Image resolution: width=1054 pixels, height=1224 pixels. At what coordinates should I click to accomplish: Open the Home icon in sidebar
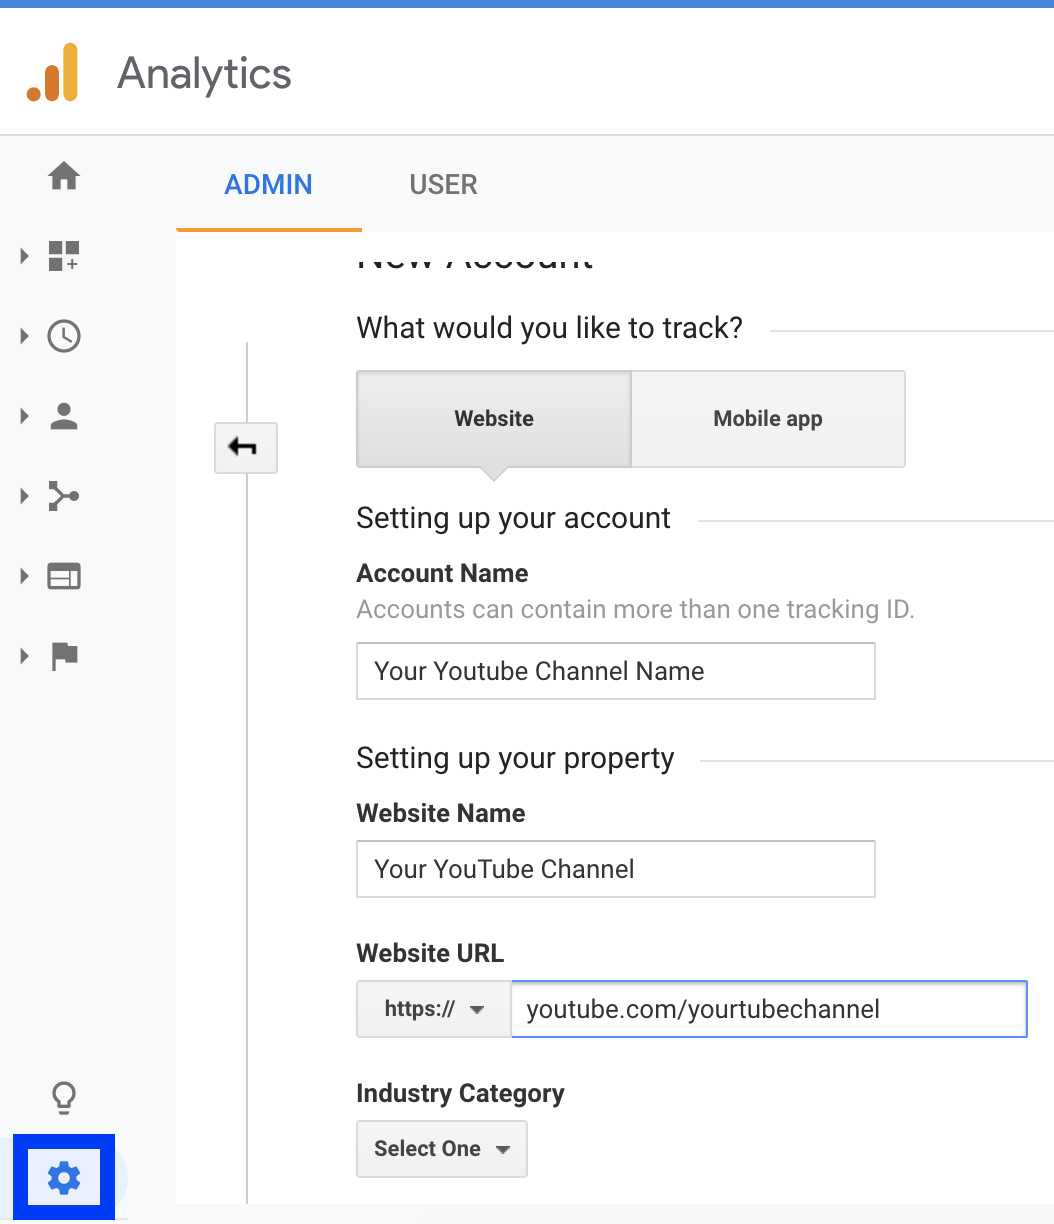click(x=64, y=177)
